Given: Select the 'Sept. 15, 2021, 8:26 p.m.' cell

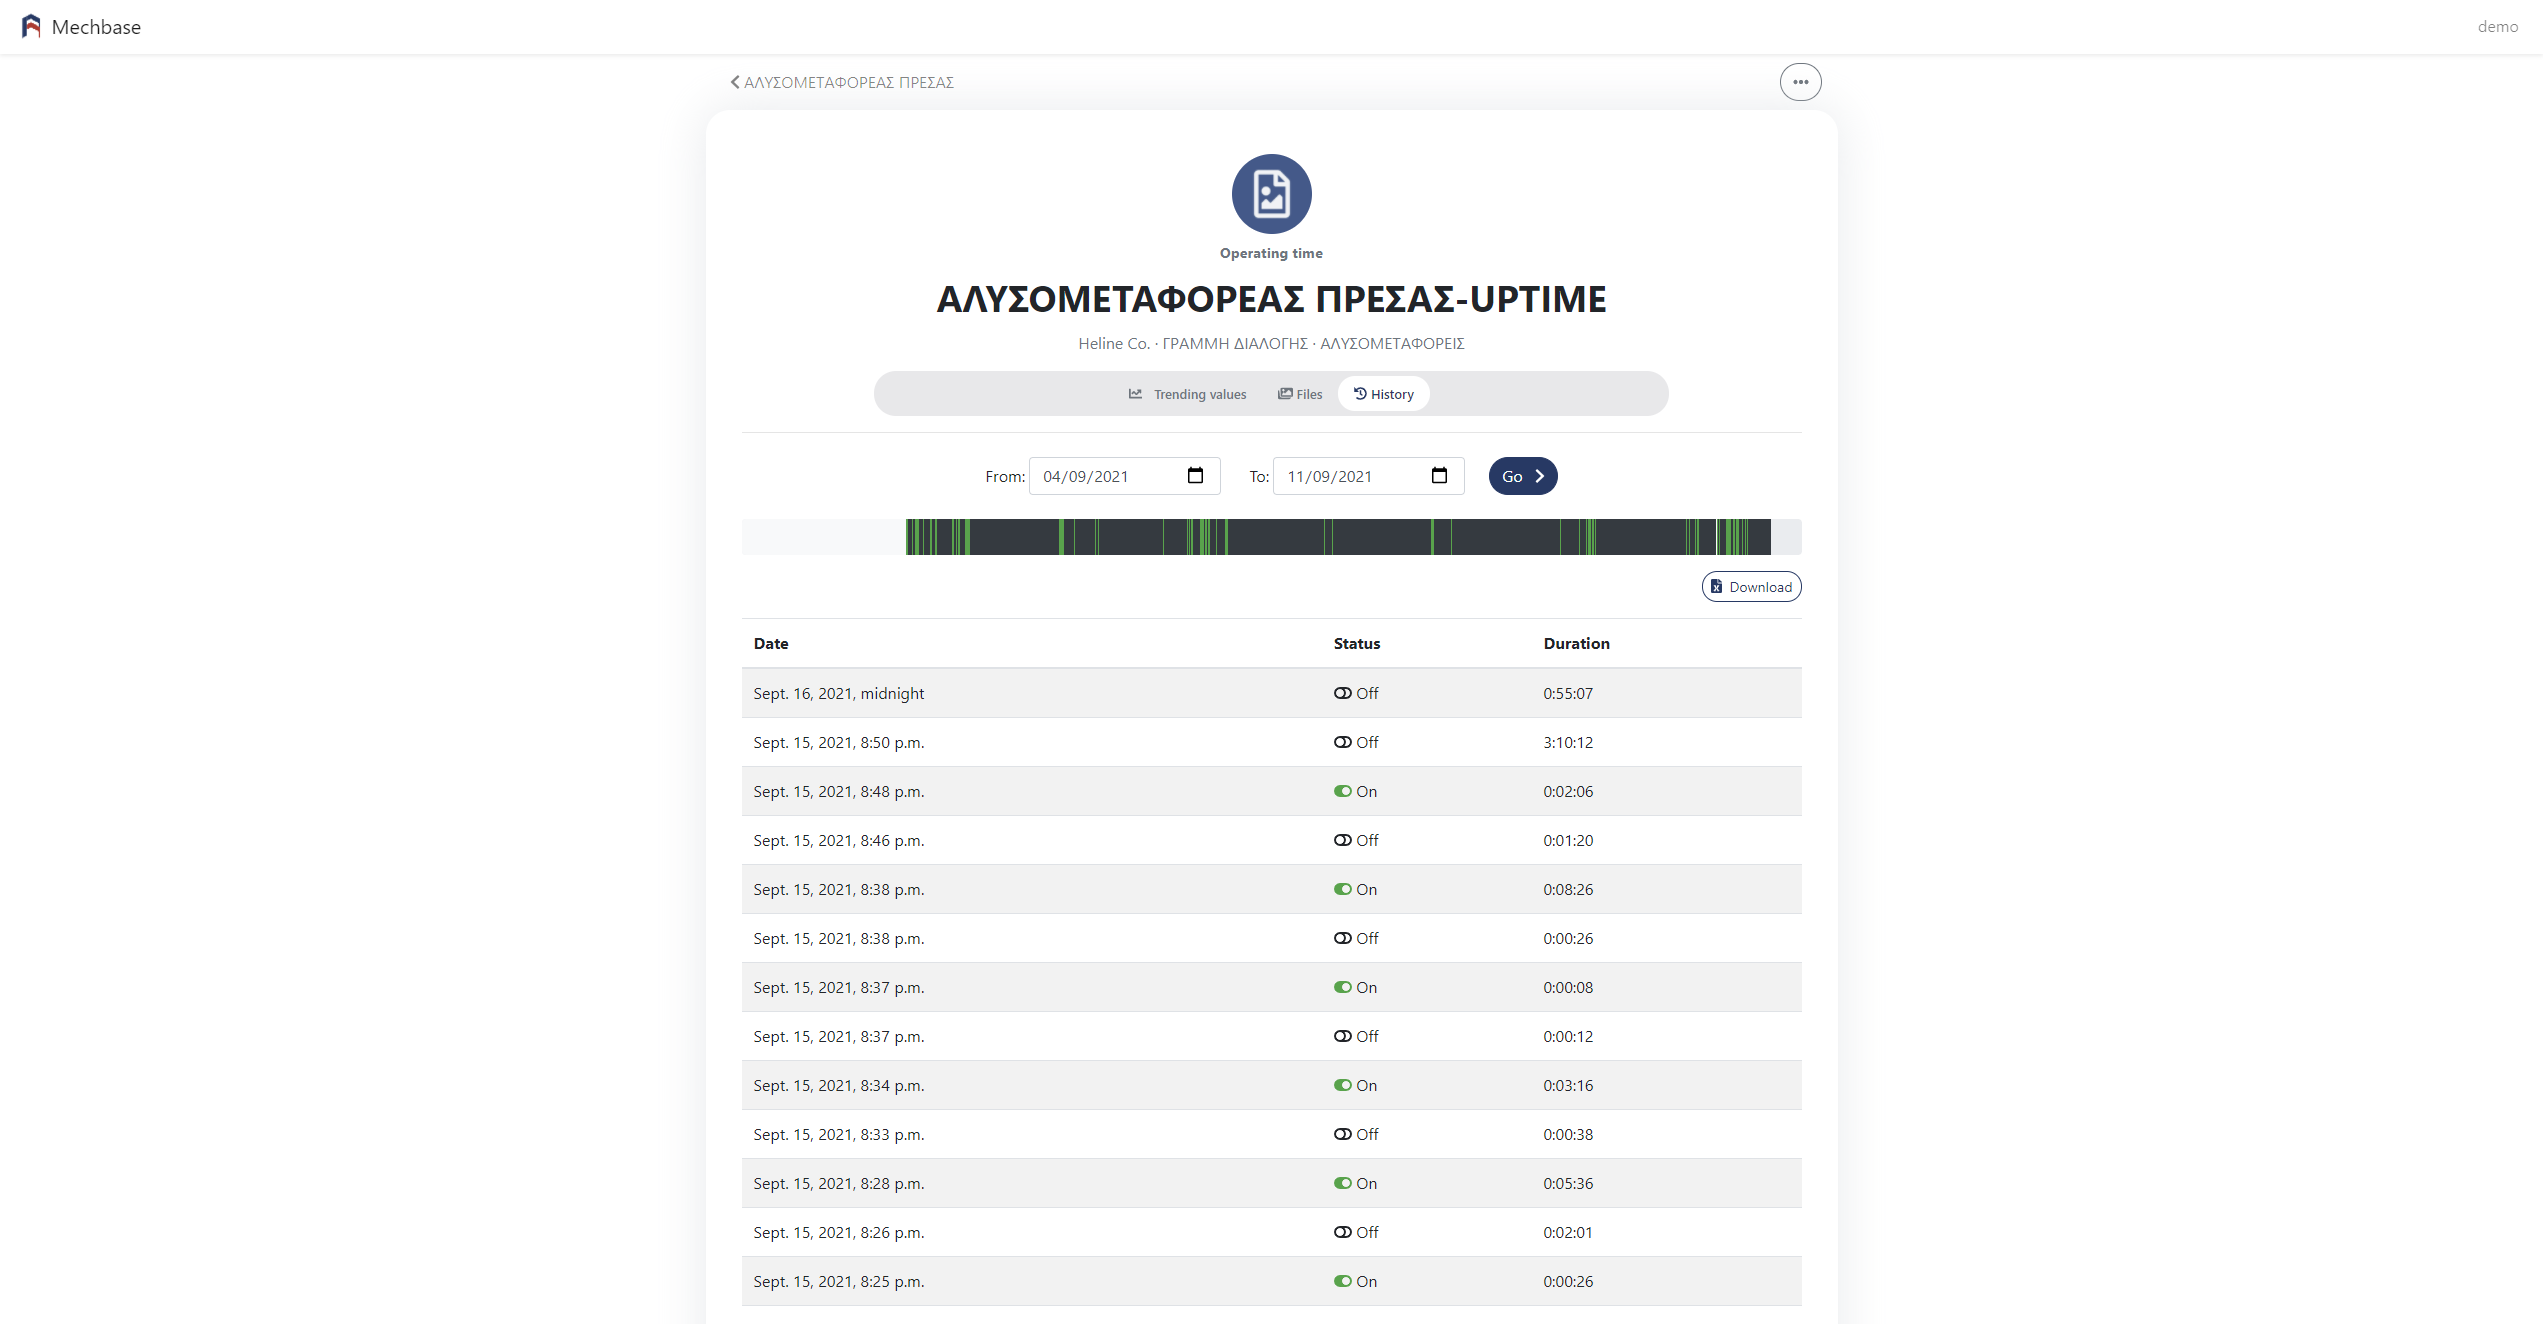Looking at the screenshot, I should [x=838, y=1232].
